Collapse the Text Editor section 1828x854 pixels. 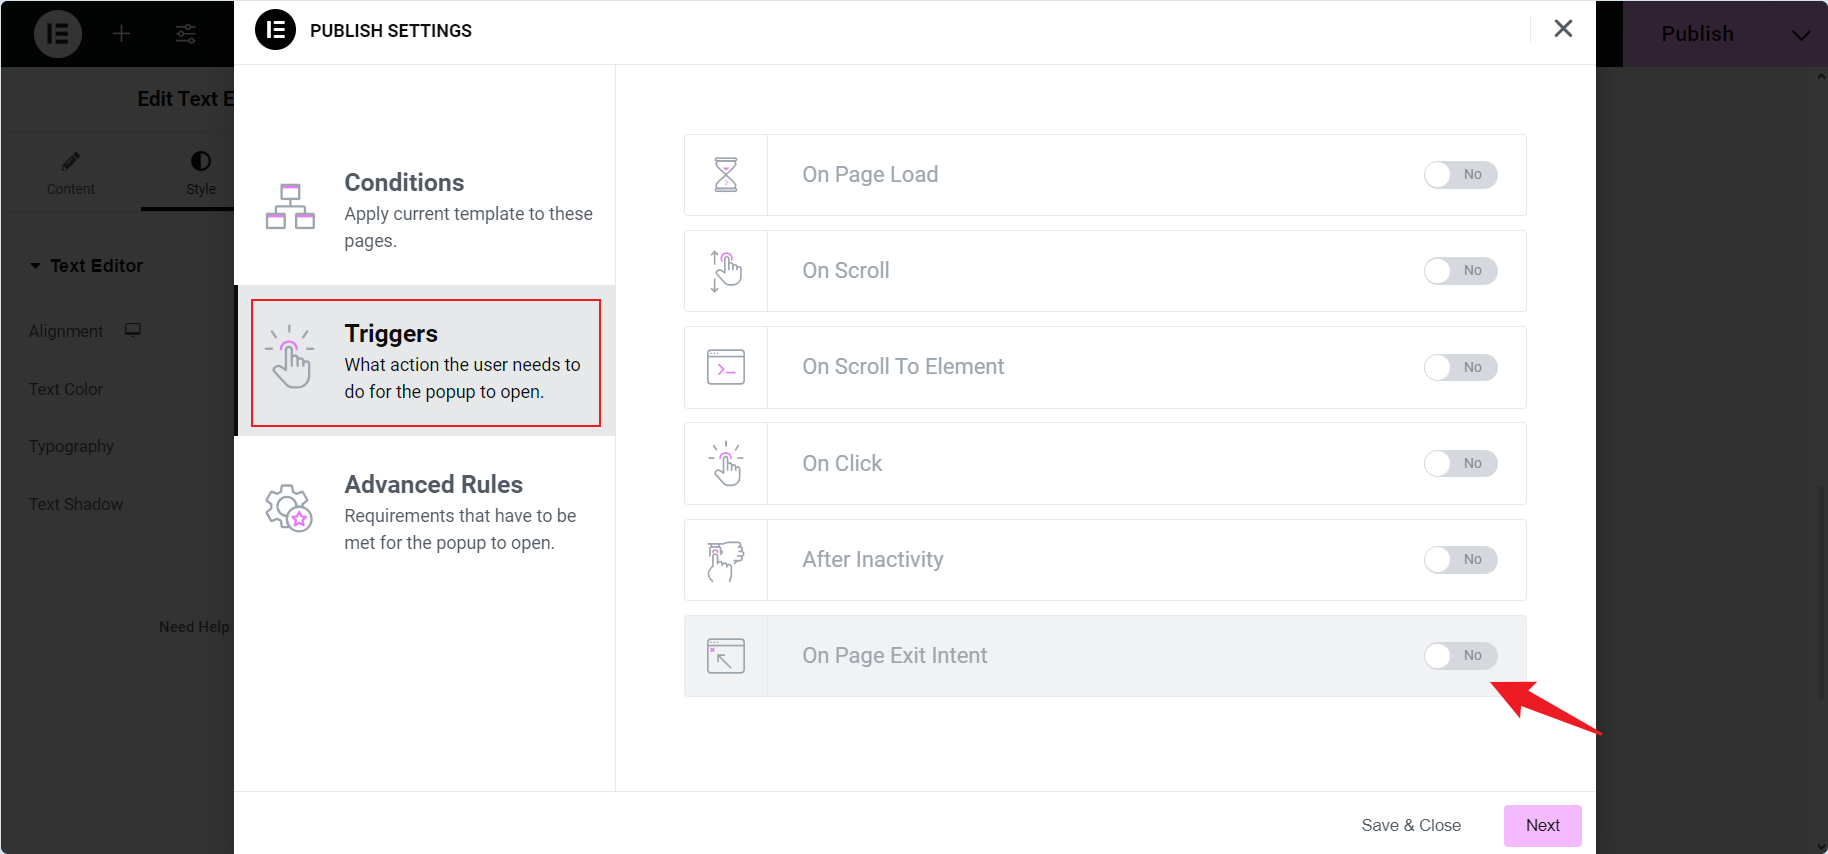coord(36,266)
